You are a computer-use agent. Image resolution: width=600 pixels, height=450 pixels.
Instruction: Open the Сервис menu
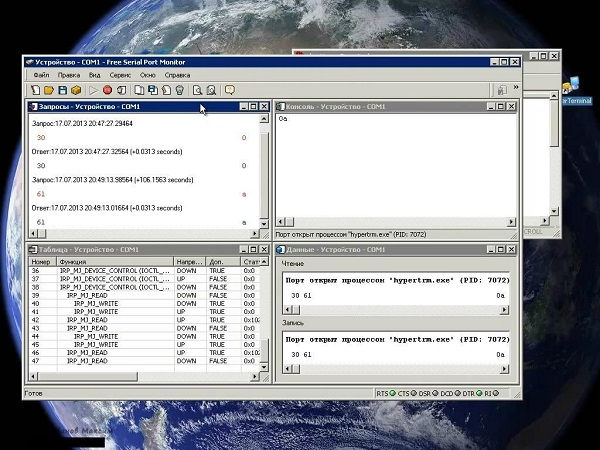(120, 75)
